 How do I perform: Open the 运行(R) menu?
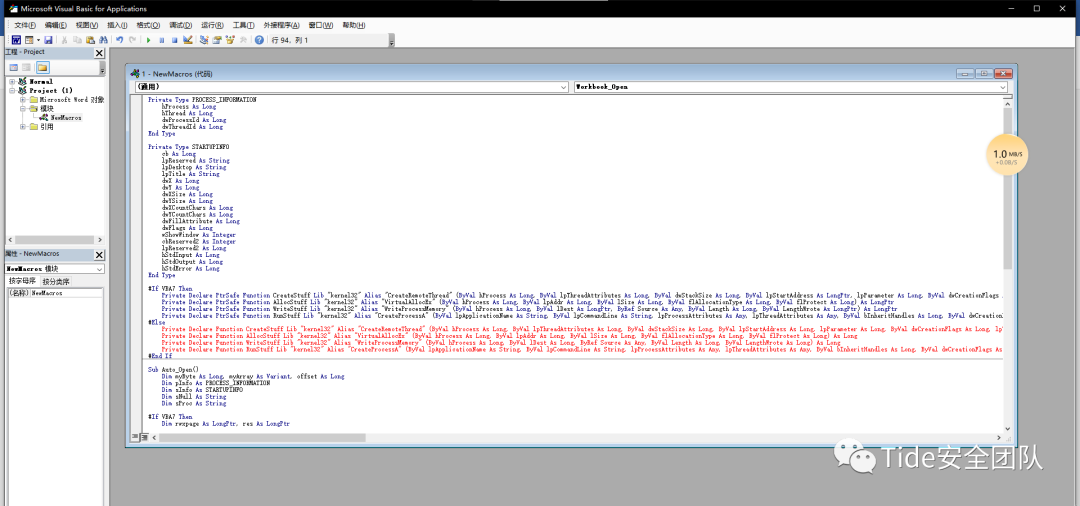[x=212, y=25]
